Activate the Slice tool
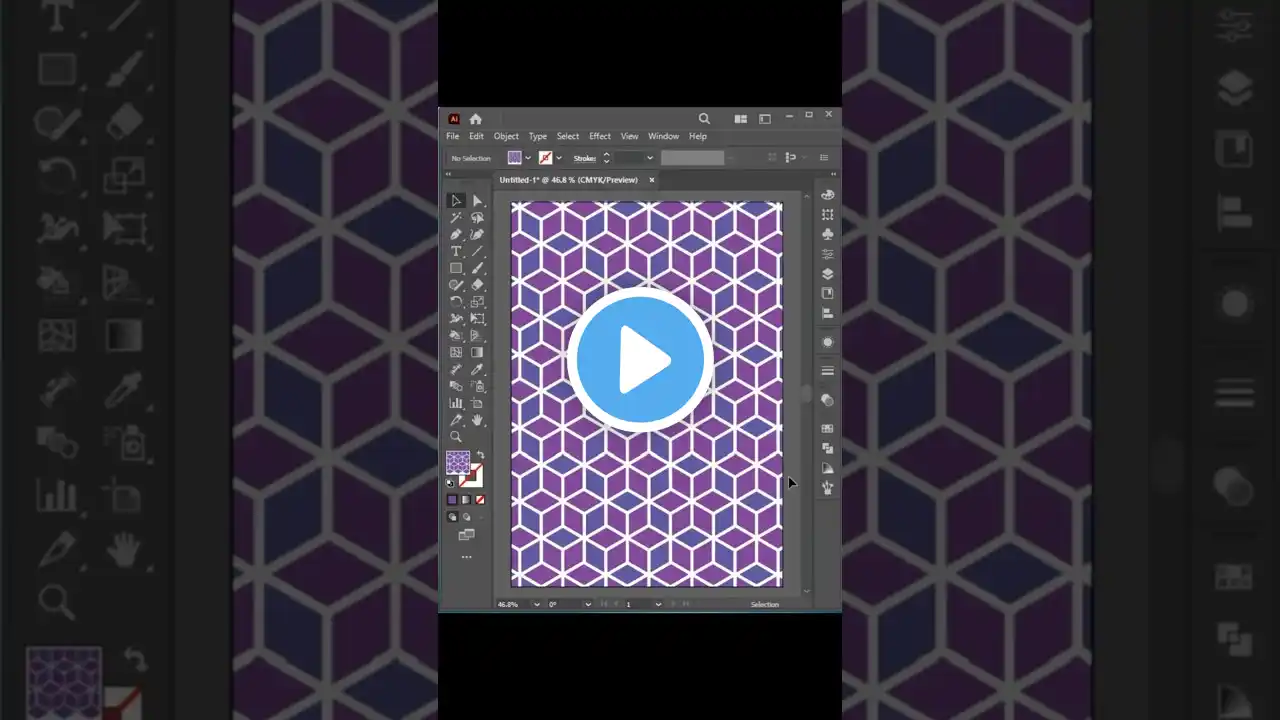Viewport: 1280px width, 720px height. tap(456, 420)
